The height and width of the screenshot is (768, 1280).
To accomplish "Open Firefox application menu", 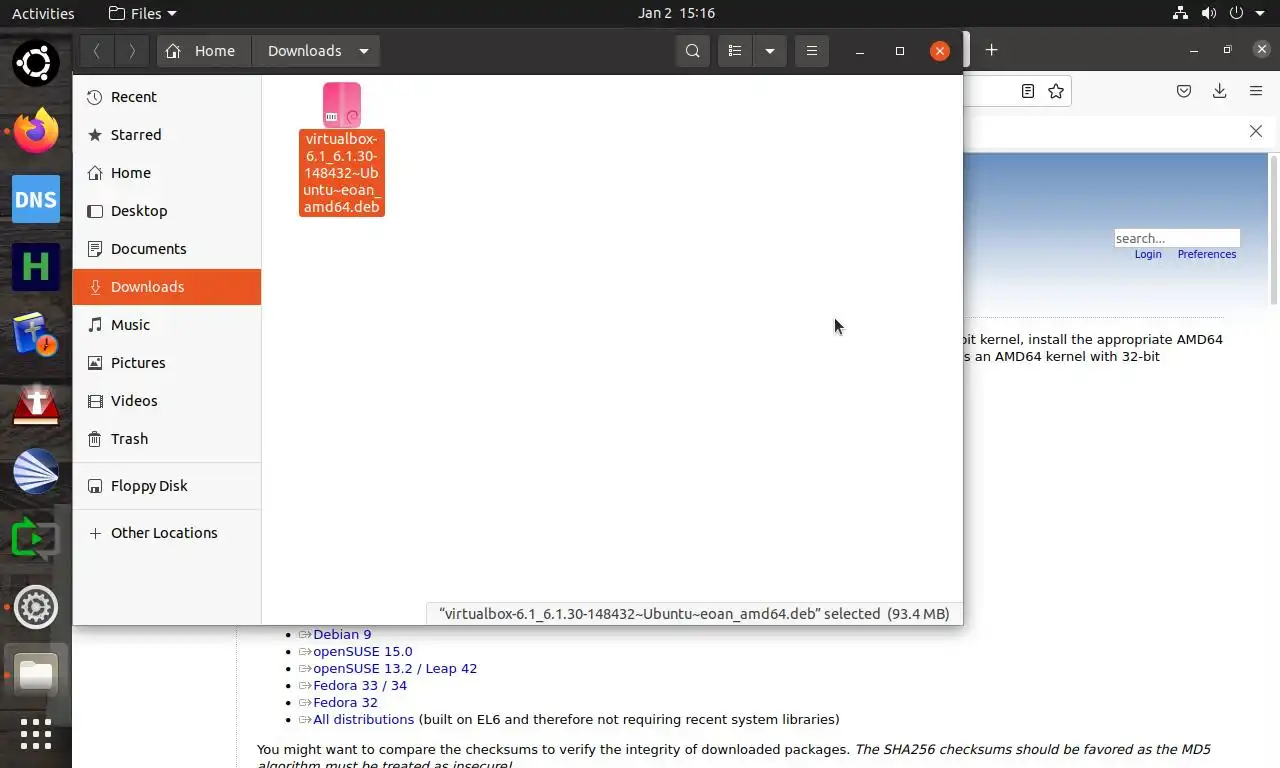I will click(1256, 91).
